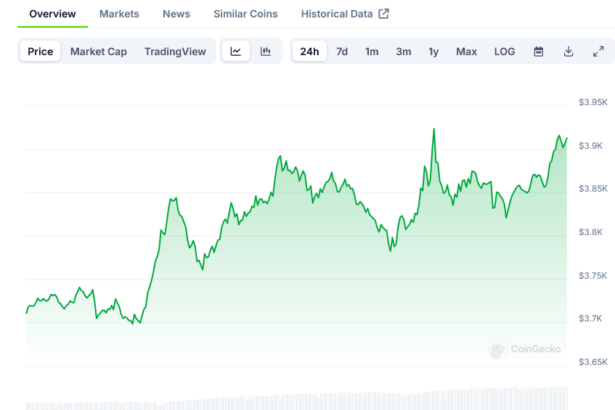Open the calendar date range picker
This screenshot has height=410, width=615.
click(538, 51)
